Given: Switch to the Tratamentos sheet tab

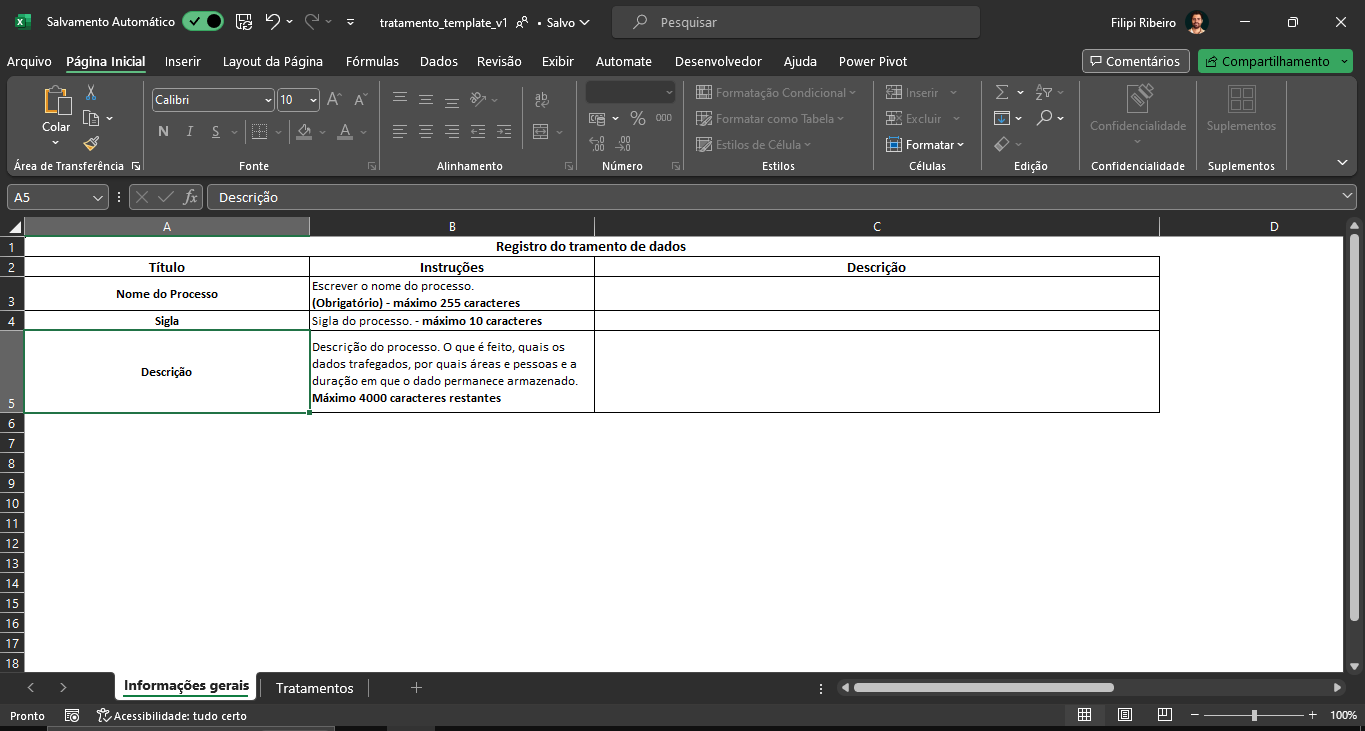Looking at the screenshot, I should 314,688.
